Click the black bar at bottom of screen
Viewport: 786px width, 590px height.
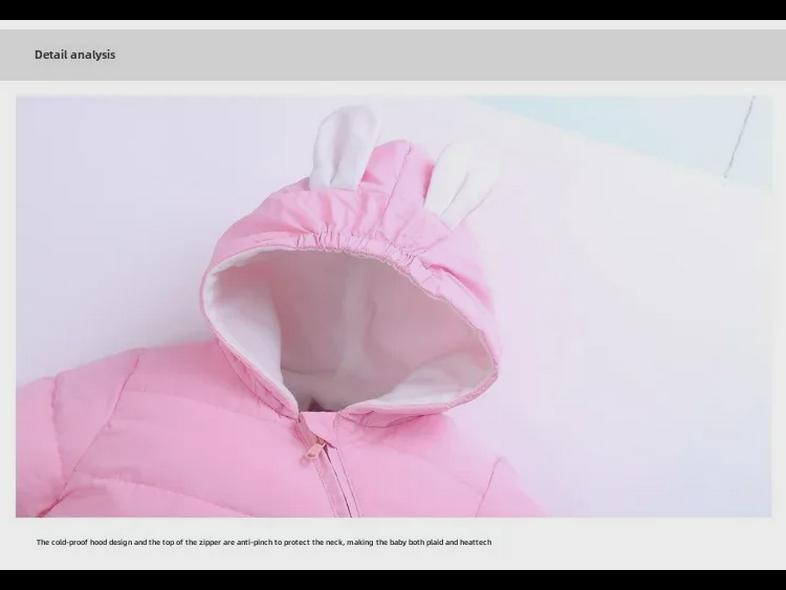pos(393,580)
